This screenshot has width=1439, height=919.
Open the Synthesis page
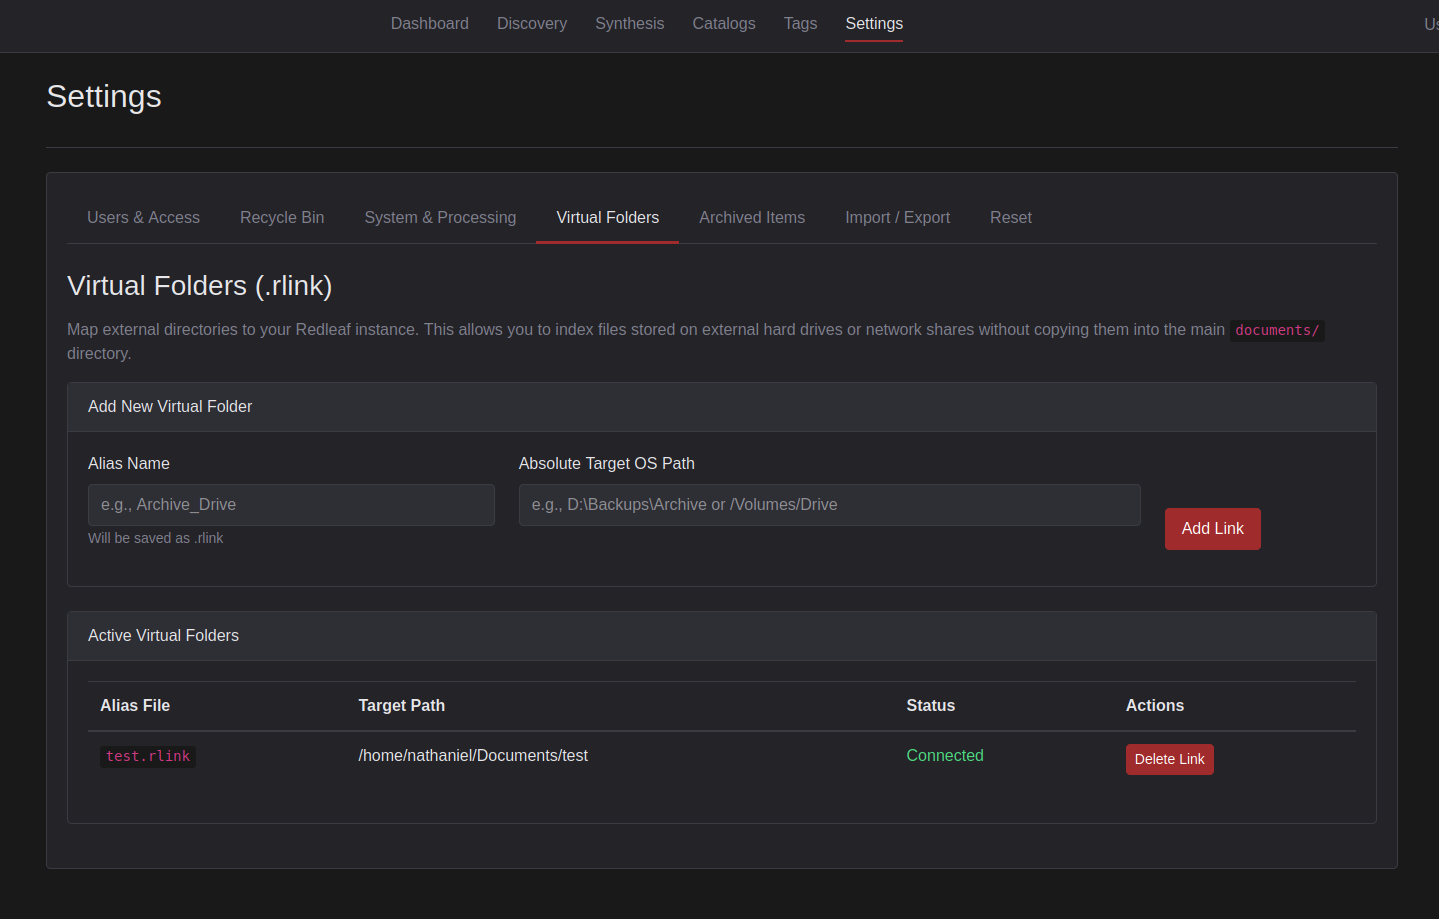pos(629,24)
